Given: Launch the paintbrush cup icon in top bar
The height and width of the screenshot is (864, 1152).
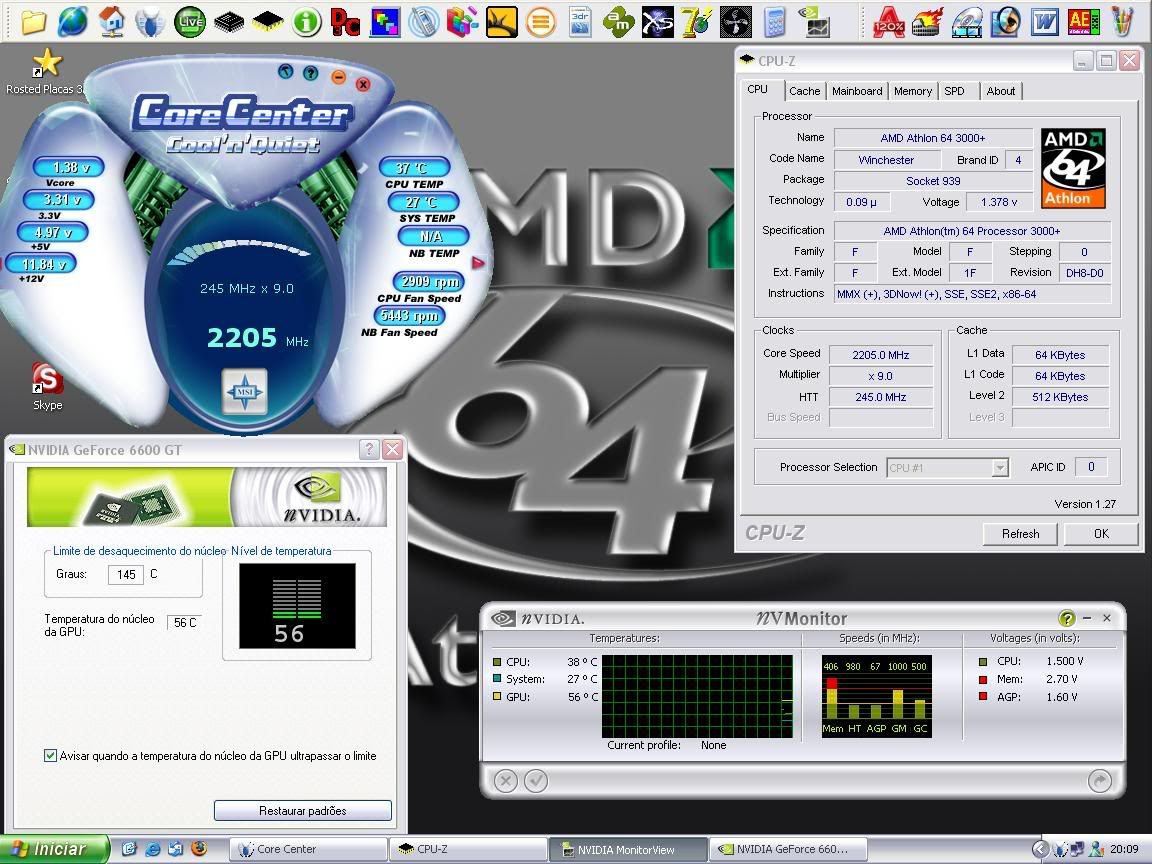Looking at the screenshot, I should [1122, 22].
